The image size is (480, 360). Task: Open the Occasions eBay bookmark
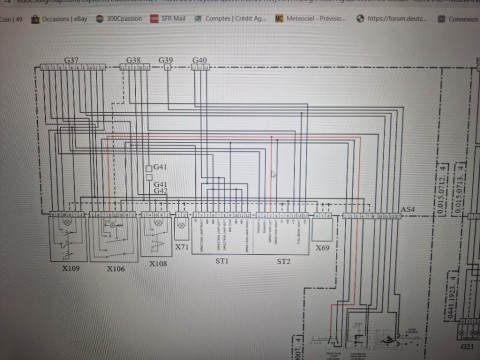point(59,19)
